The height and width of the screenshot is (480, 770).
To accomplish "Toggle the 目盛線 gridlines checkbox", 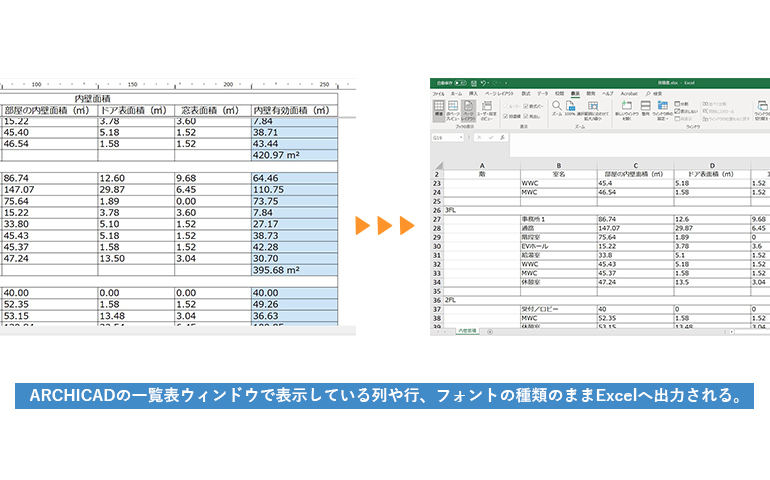I will (x=512, y=116).
